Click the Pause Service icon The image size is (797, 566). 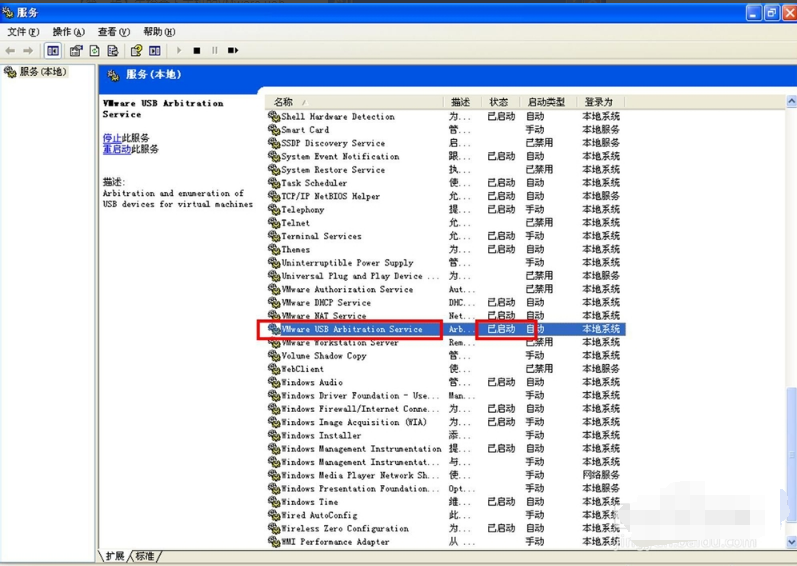pos(214,50)
